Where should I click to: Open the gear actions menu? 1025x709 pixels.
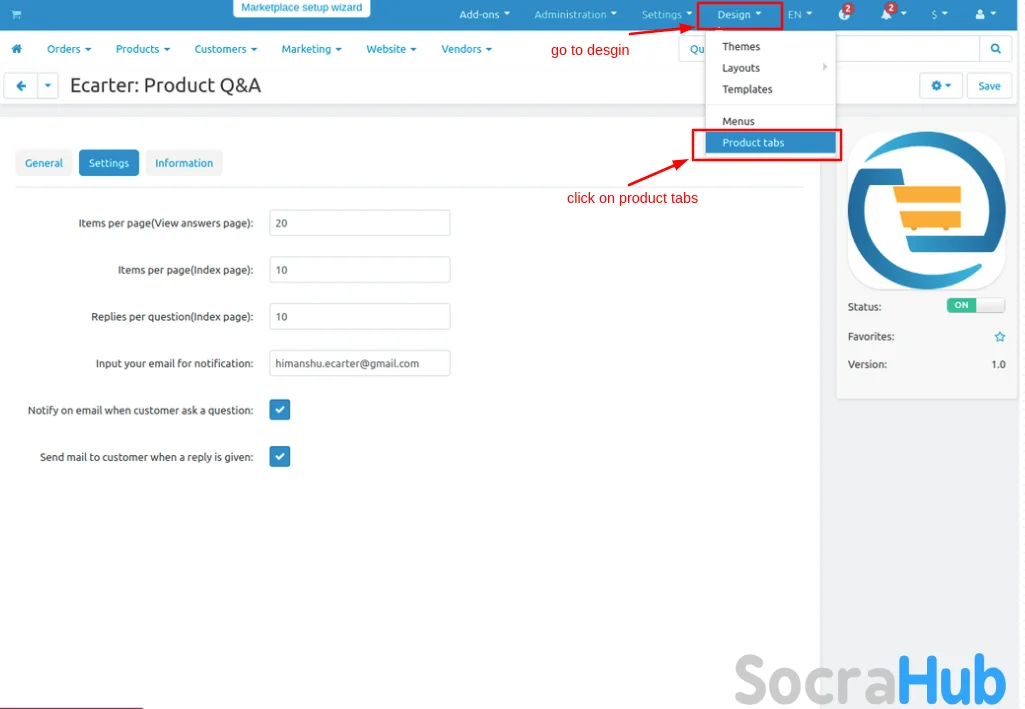(x=941, y=86)
